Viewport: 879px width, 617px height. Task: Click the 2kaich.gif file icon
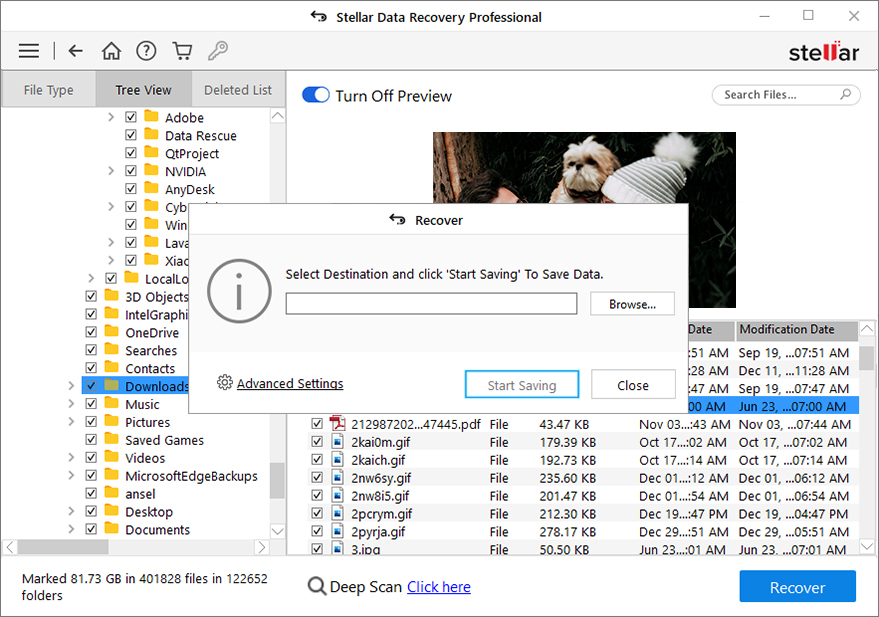337,460
